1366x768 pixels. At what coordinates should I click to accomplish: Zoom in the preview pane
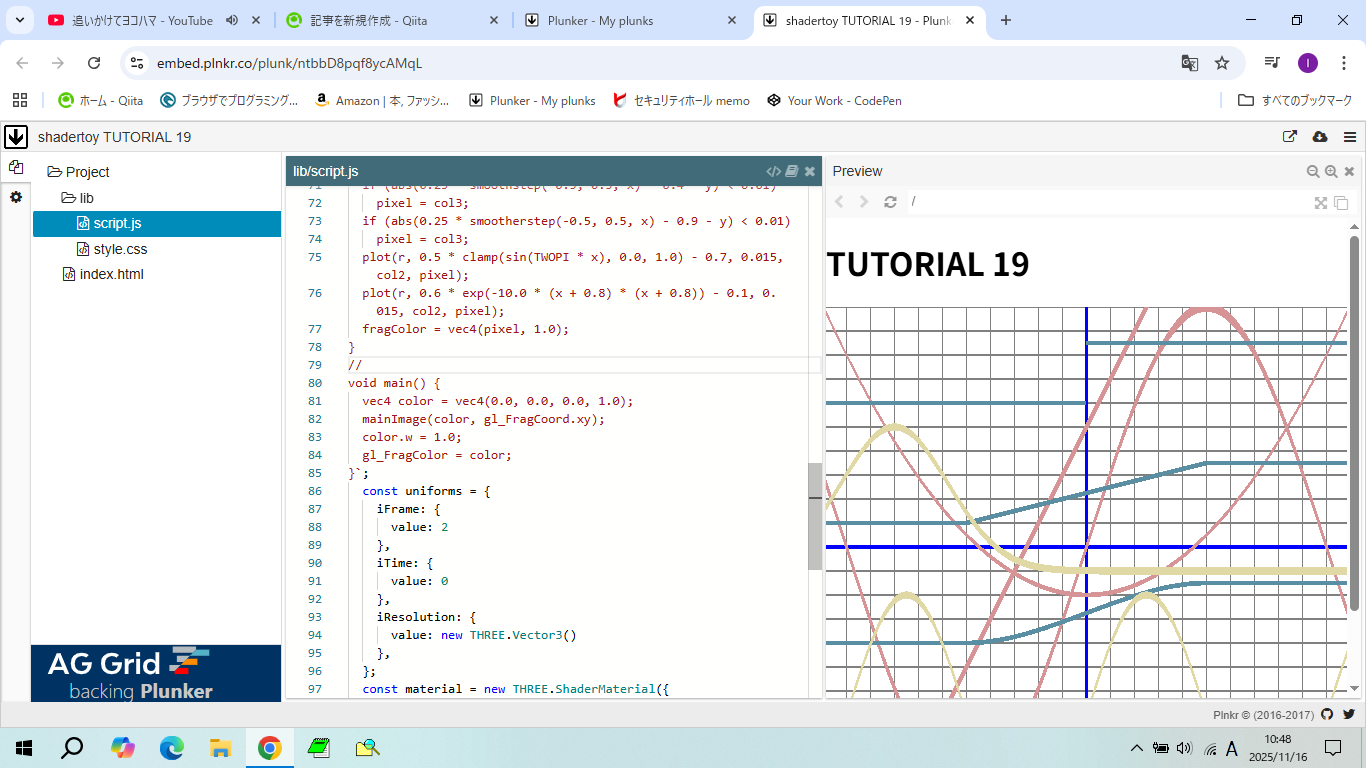[1331, 171]
